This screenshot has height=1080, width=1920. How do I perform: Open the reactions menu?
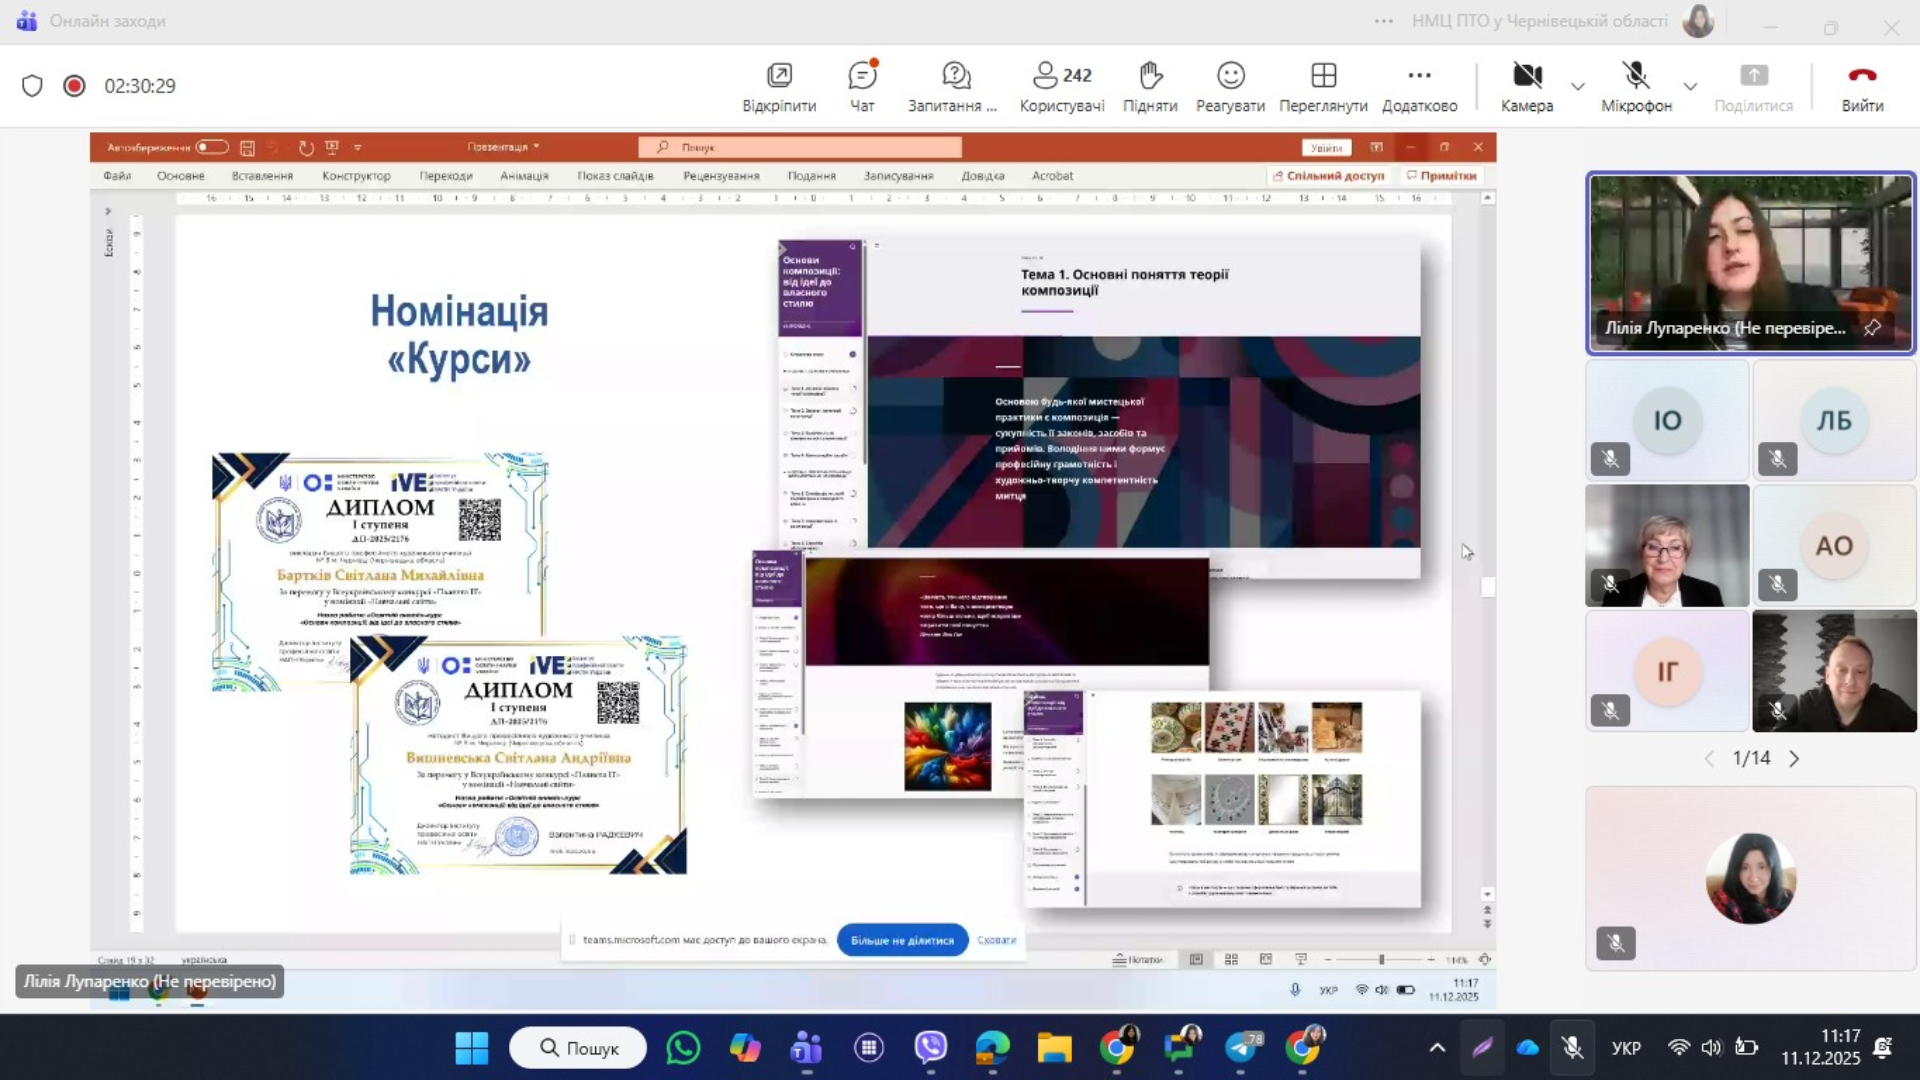point(1229,86)
